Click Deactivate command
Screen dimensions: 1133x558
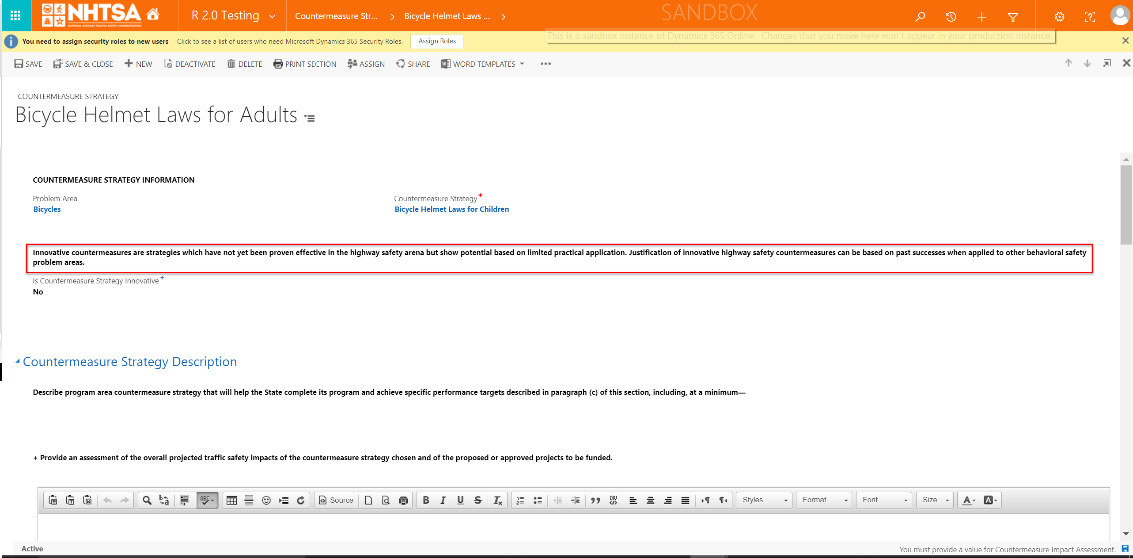[x=189, y=64]
